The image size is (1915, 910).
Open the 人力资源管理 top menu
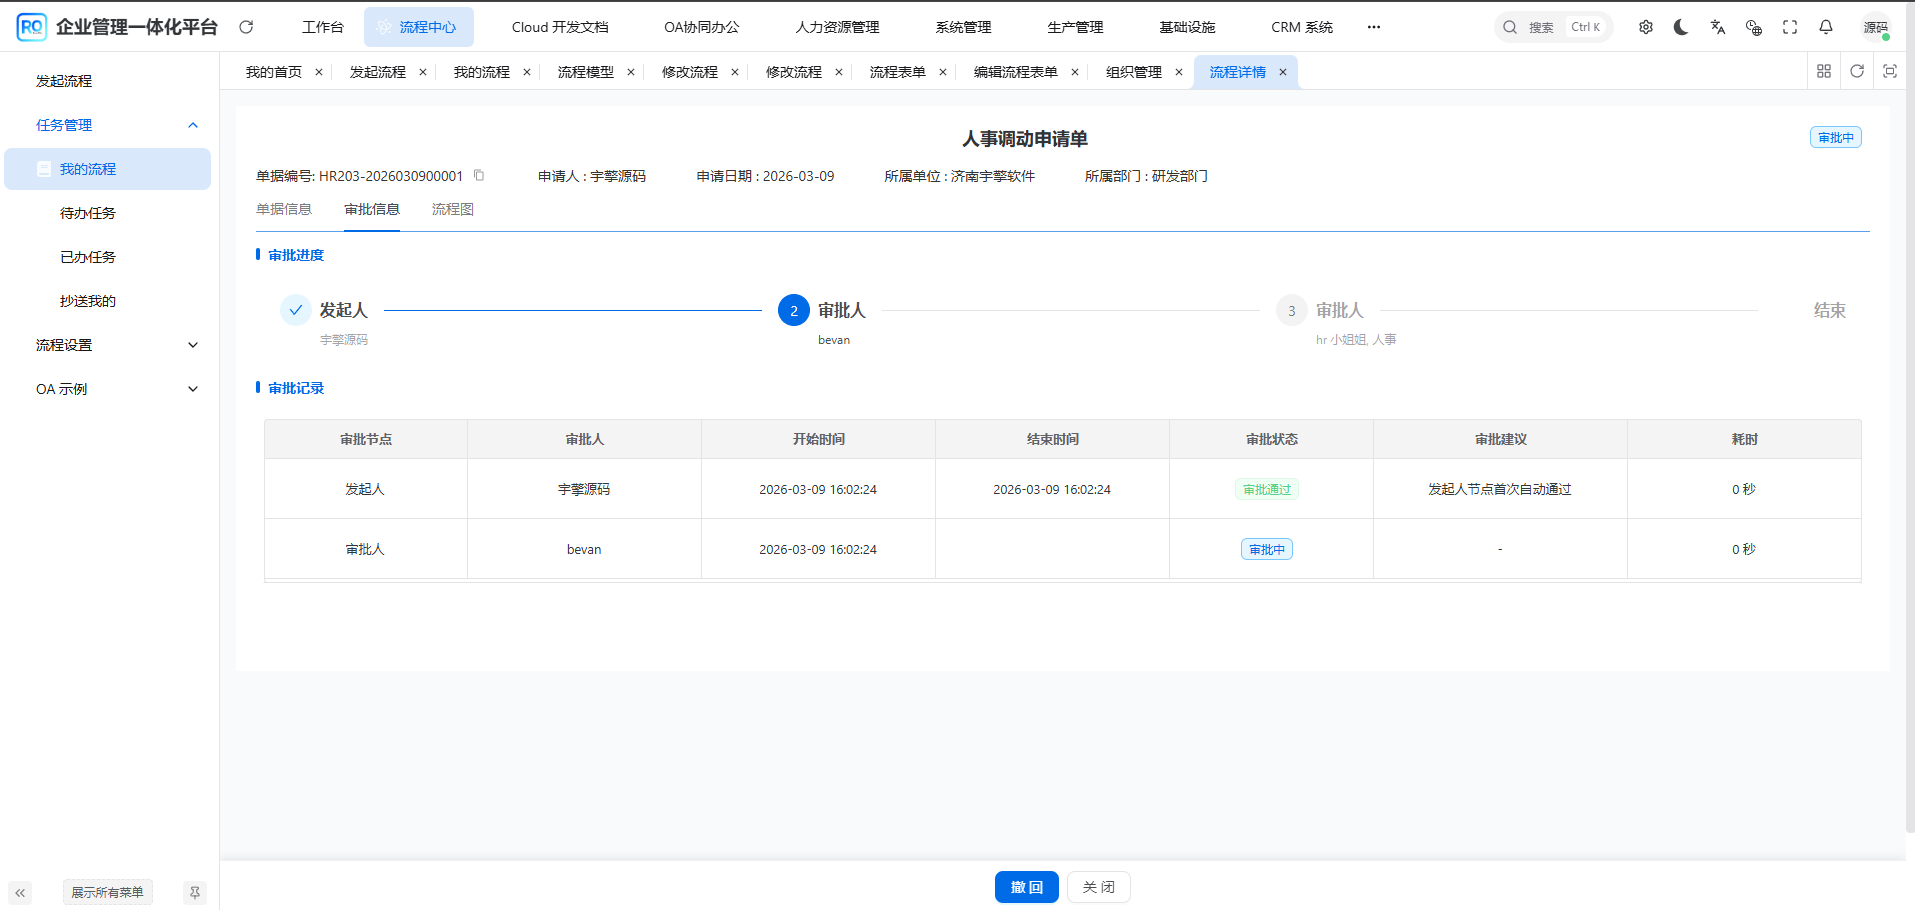tap(837, 27)
